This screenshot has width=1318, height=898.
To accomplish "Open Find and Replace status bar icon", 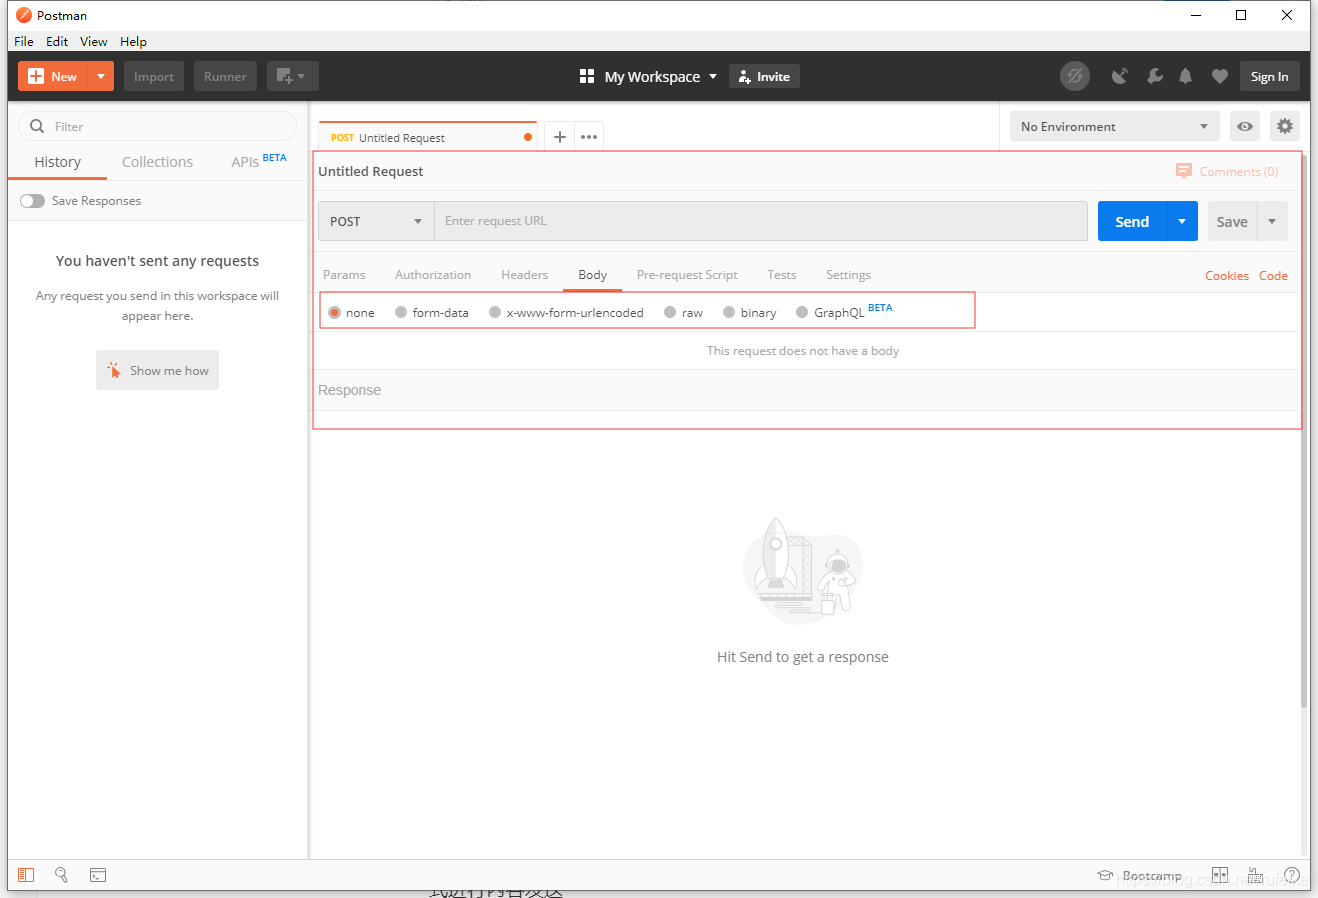I will pyautogui.click(x=61, y=875).
